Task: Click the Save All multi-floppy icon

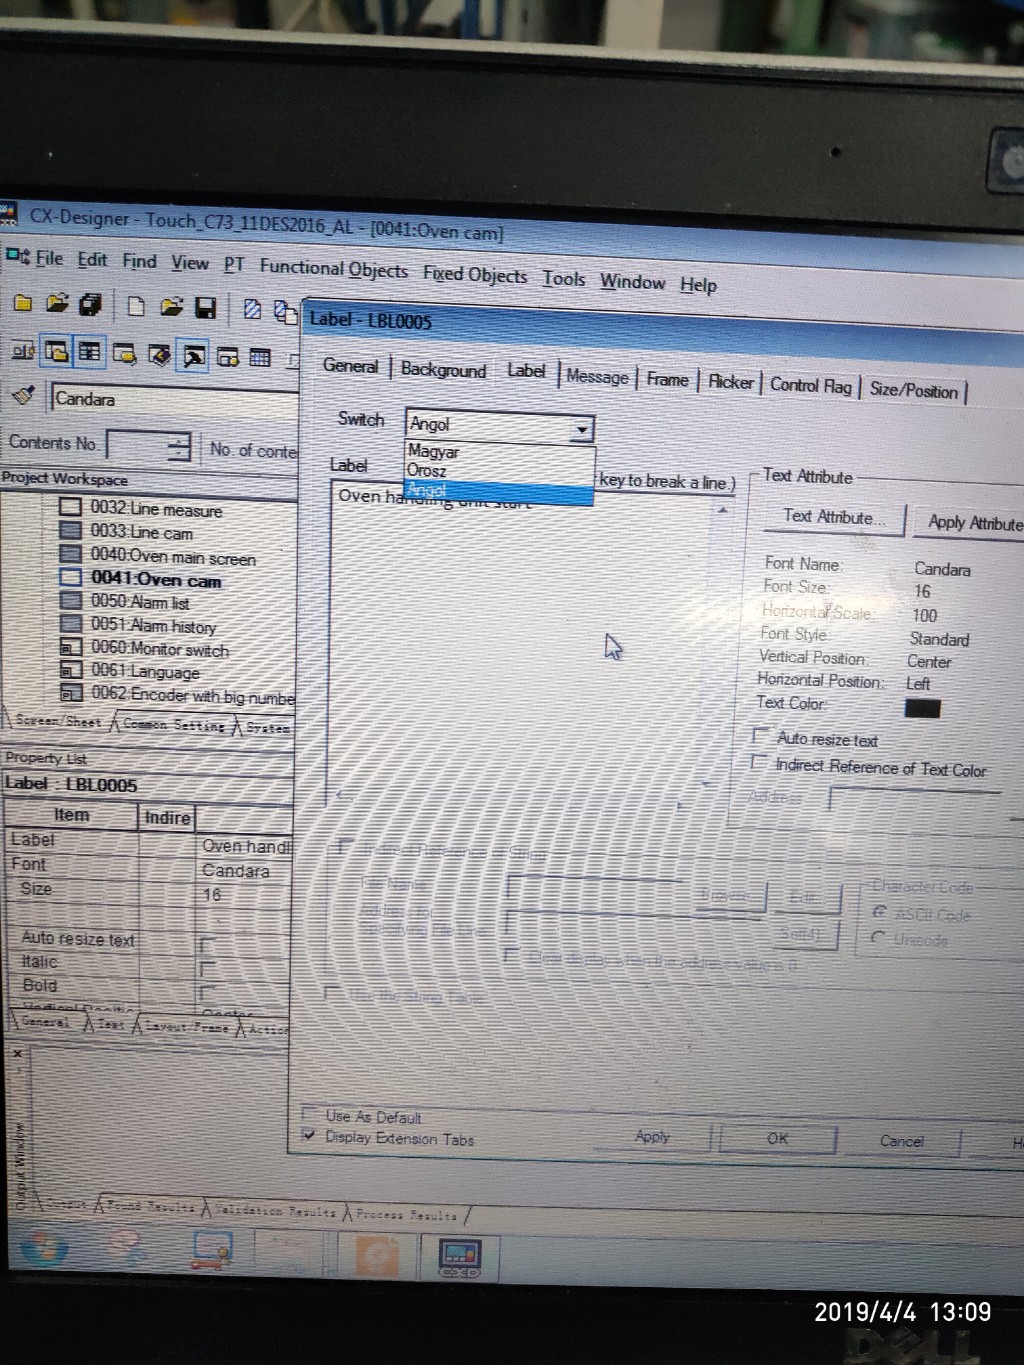Action: tap(91, 304)
